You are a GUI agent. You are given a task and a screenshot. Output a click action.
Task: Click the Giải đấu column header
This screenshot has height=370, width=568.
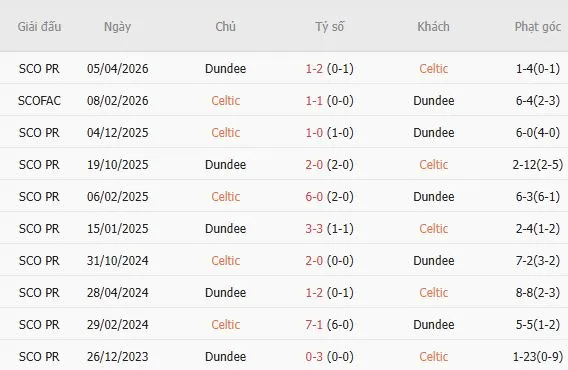[39, 27]
